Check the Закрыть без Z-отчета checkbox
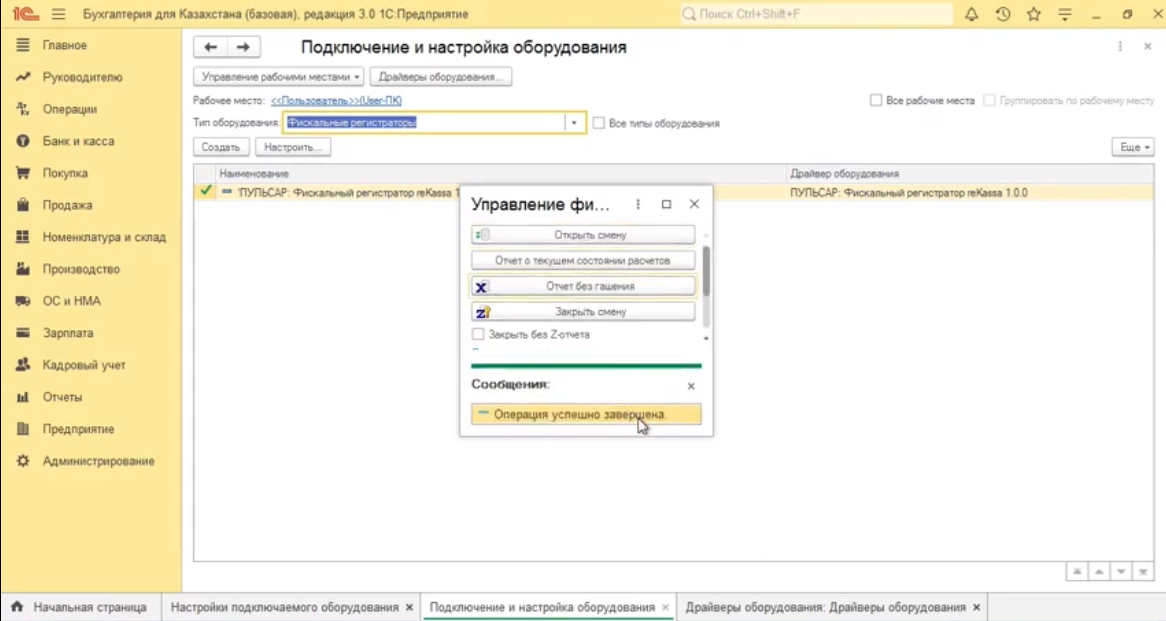Screen dimensions: 1166x621 pos(478,334)
